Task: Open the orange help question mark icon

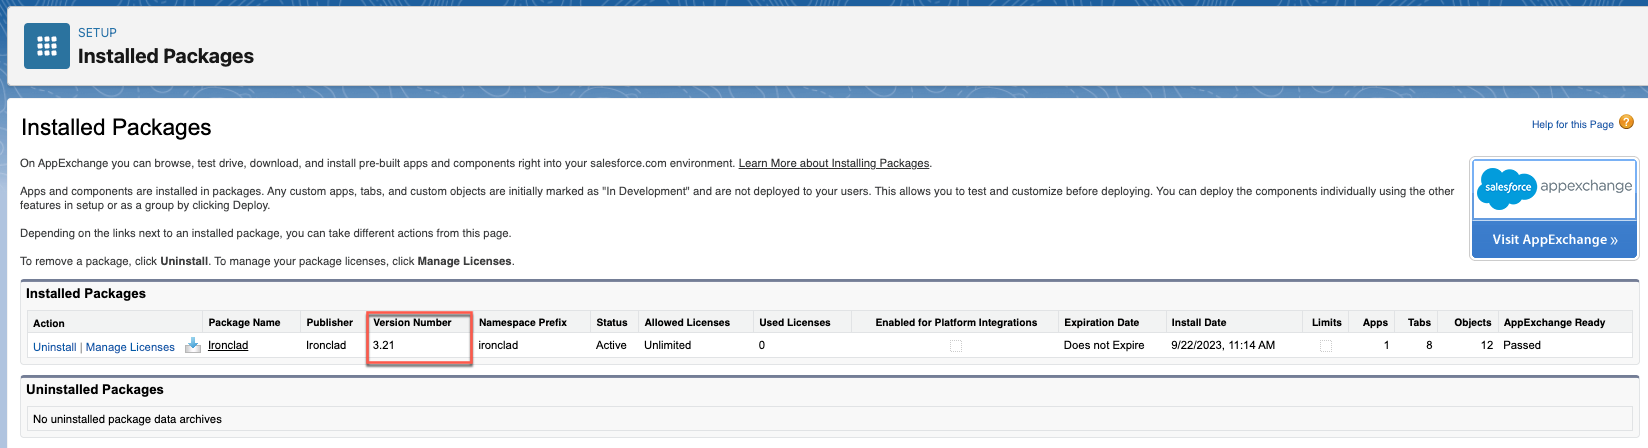Action: [x=1626, y=122]
